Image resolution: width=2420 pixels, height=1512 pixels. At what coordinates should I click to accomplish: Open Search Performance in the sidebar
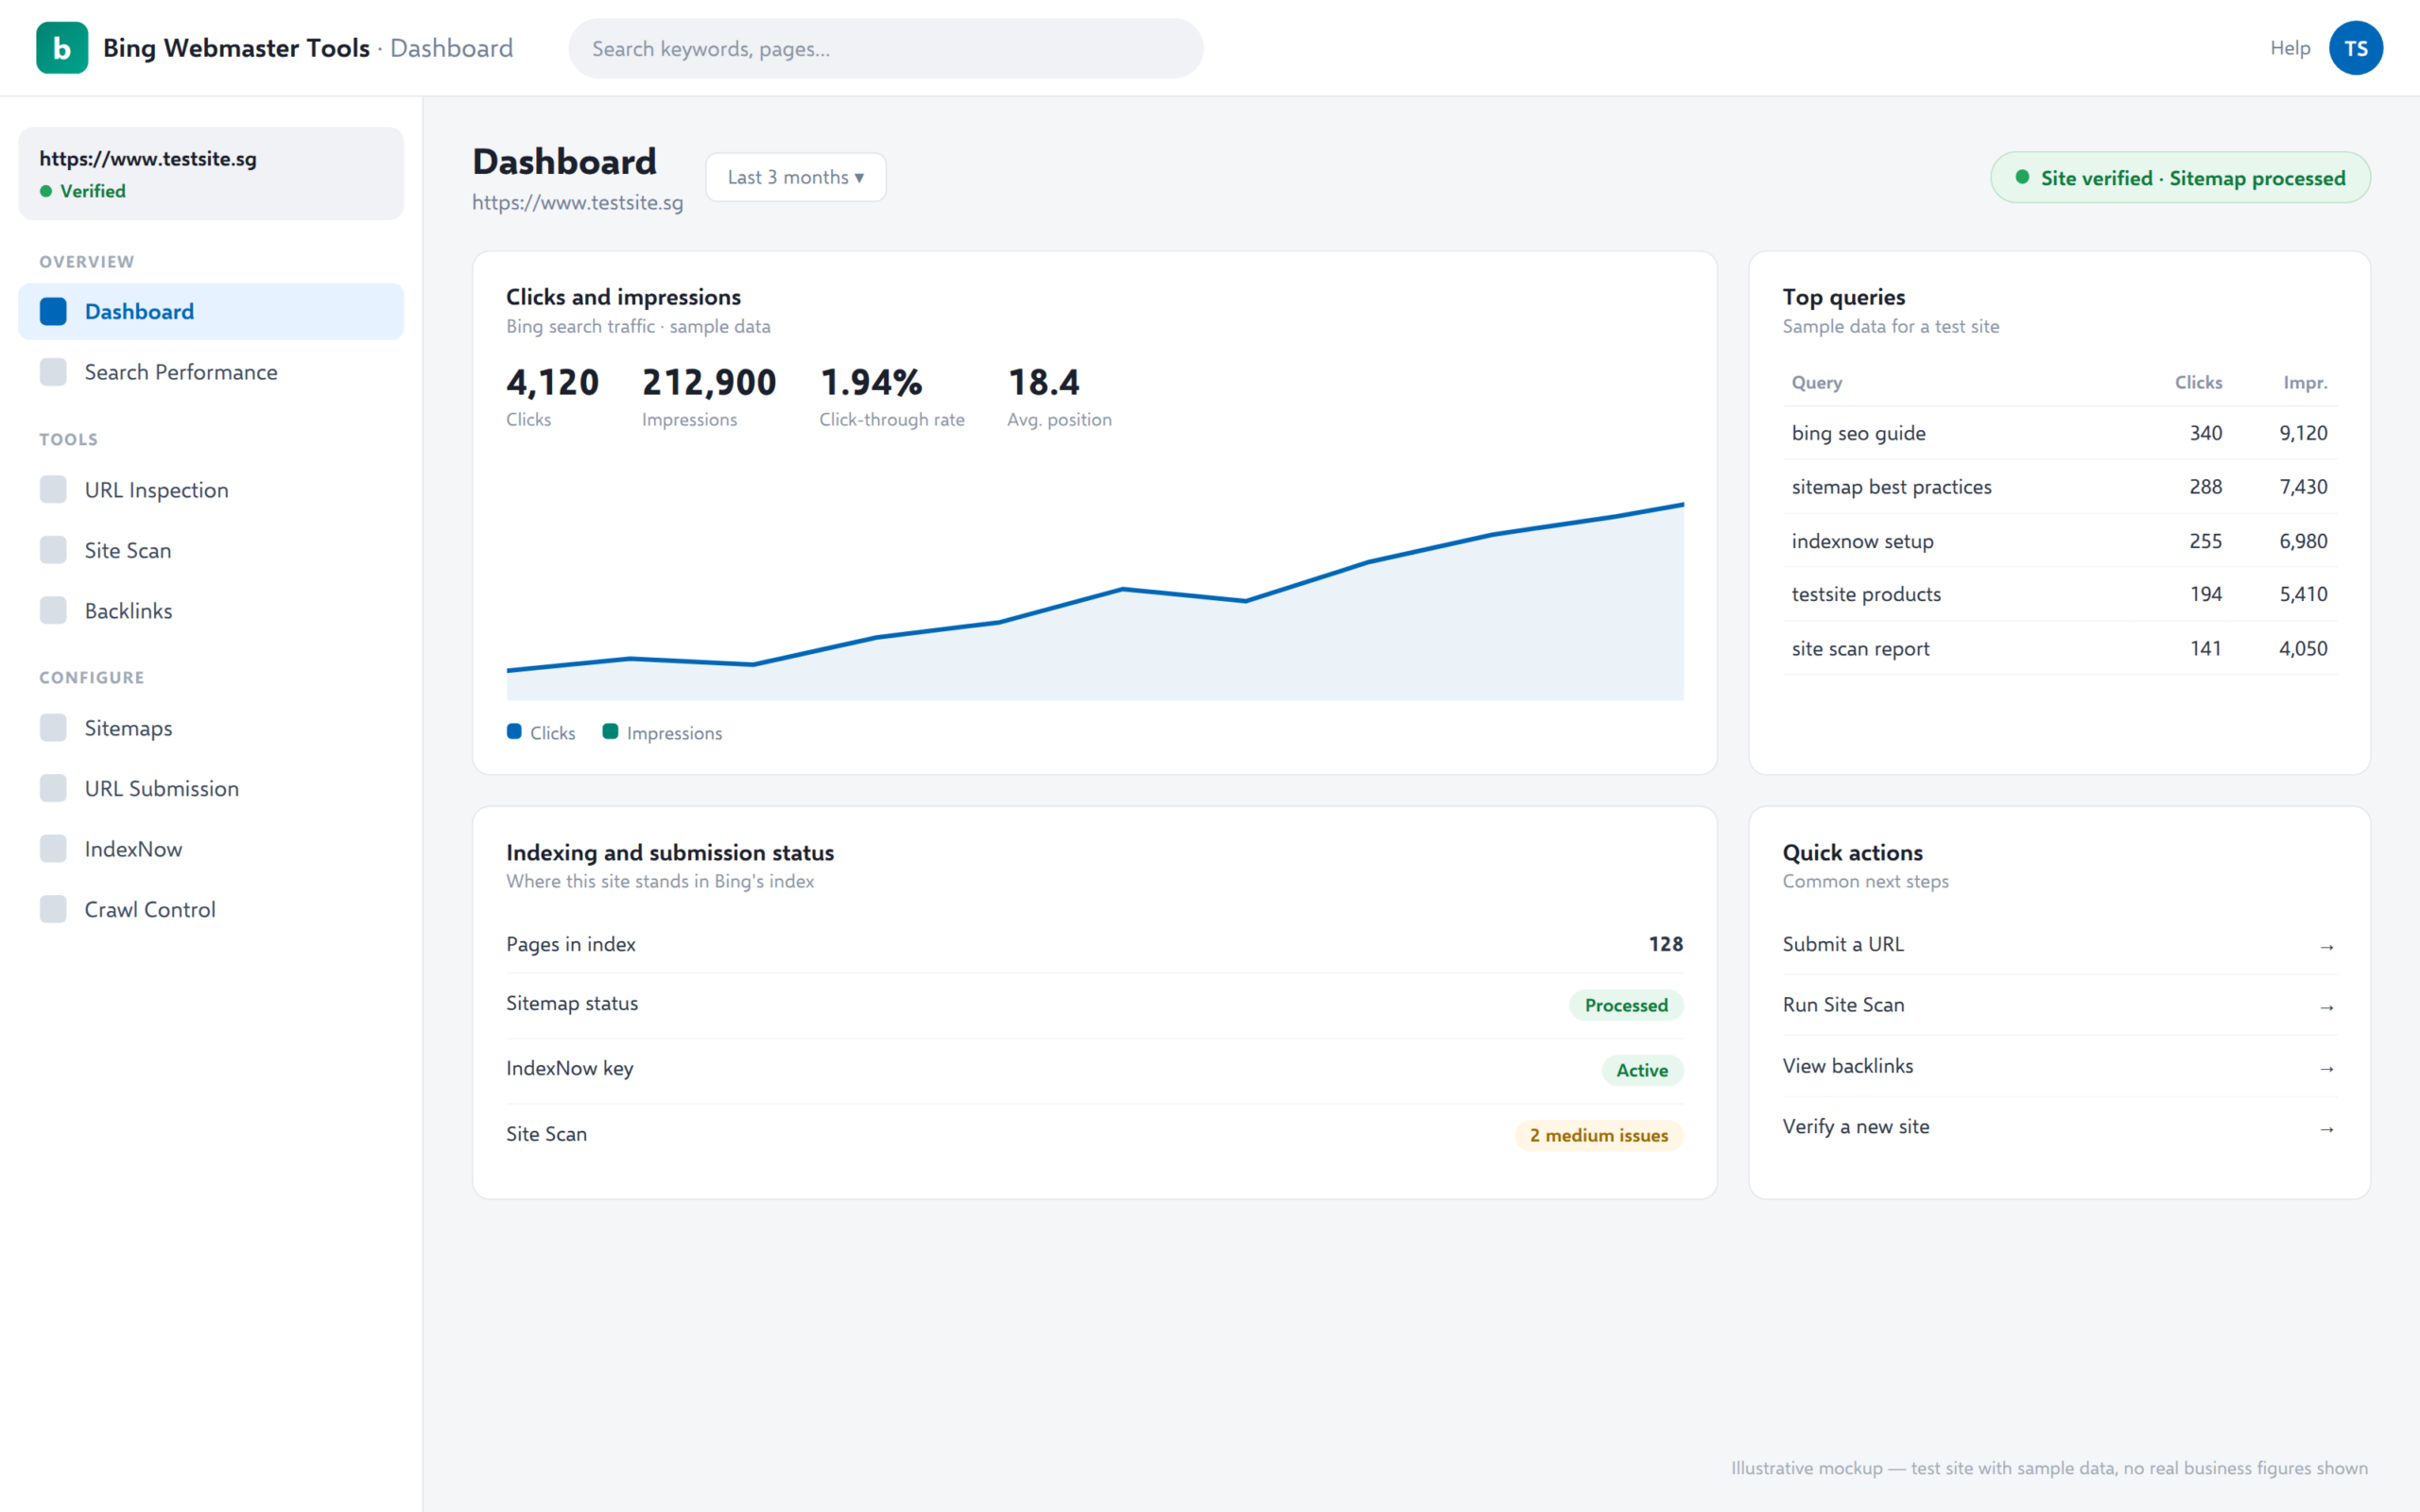[211, 372]
